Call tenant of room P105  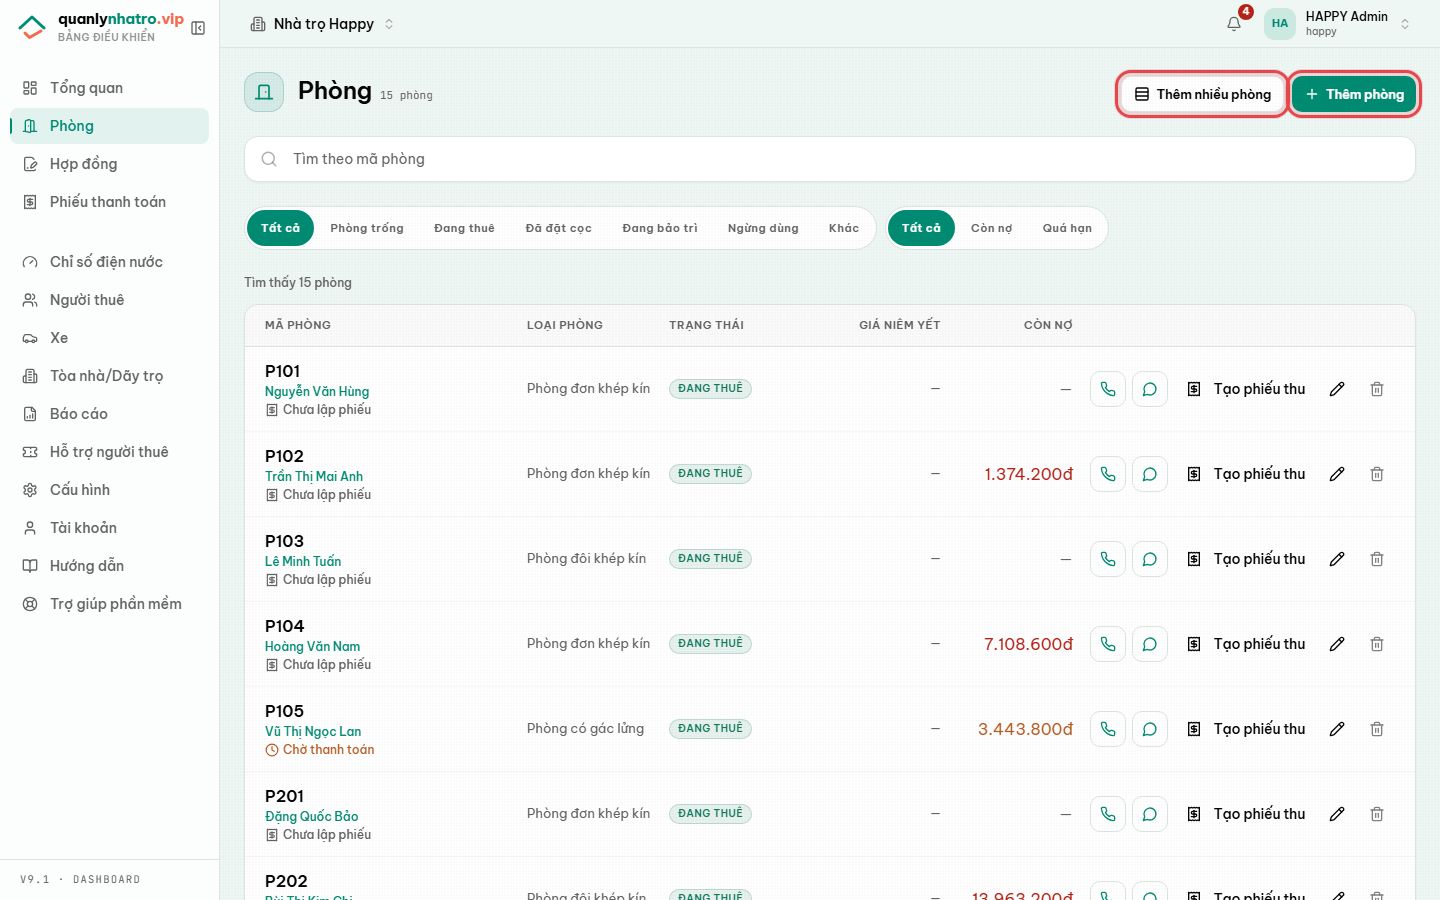tap(1108, 729)
